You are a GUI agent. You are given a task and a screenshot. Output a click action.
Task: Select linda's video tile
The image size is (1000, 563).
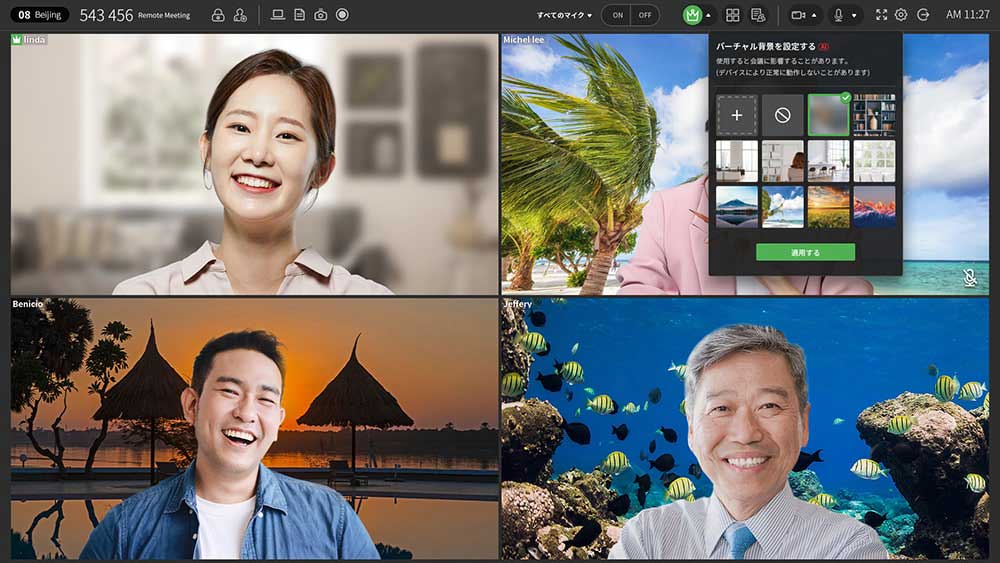[254, 165]
